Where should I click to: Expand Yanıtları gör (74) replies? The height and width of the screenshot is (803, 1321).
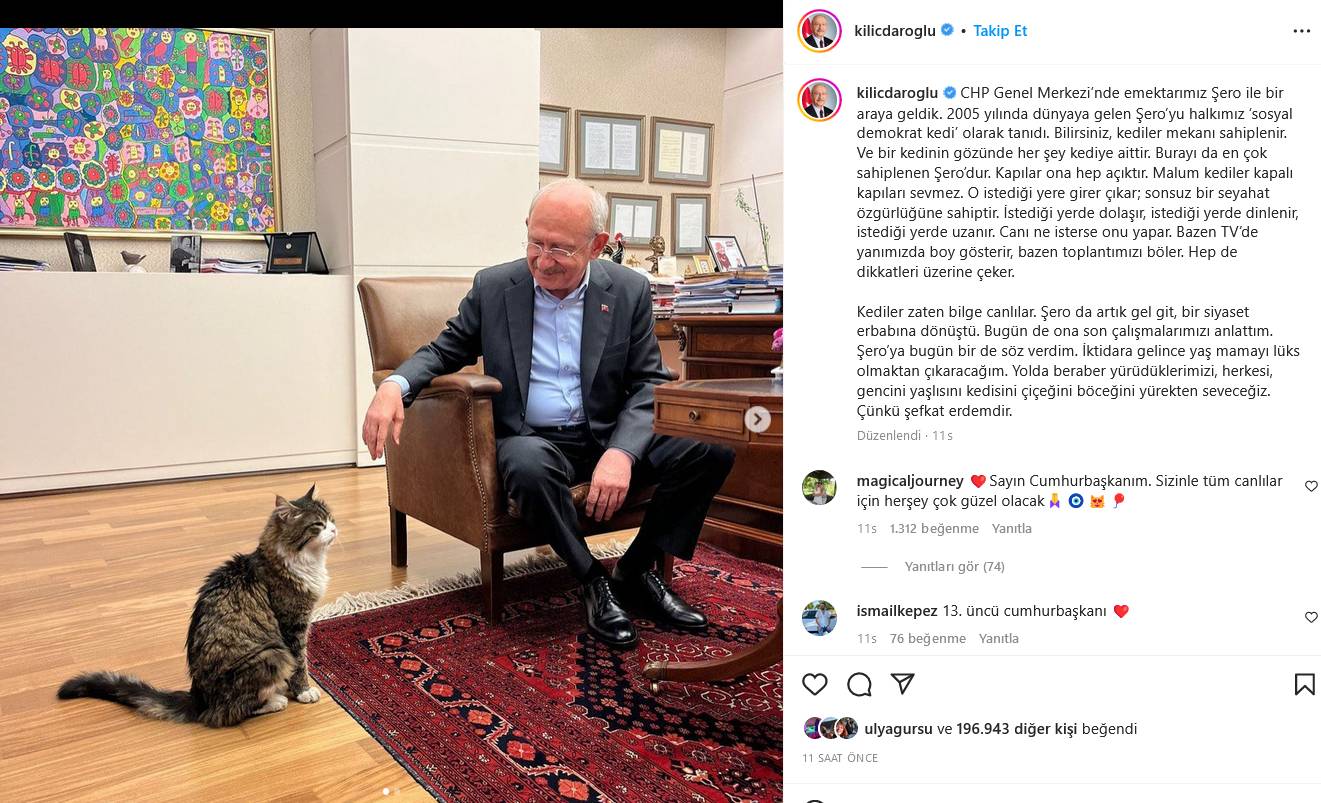954,566
